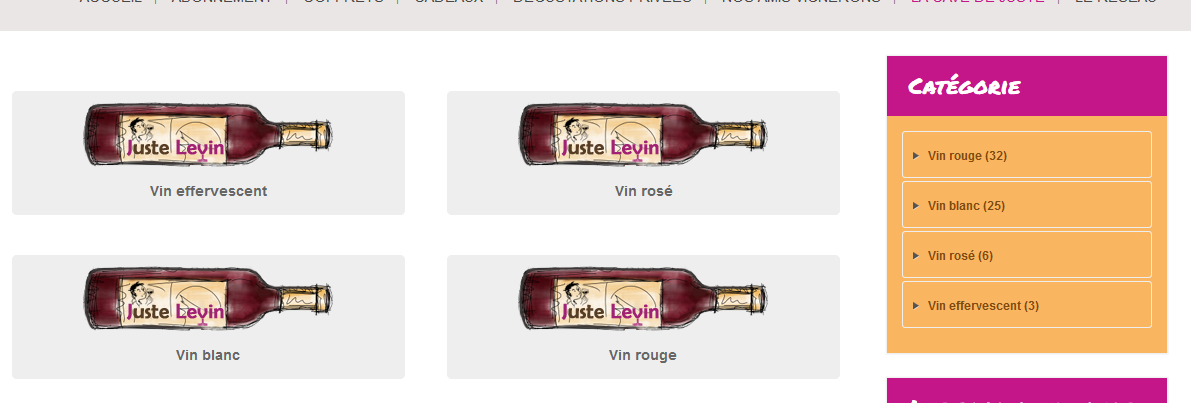Open the Vin blanc bottle image

point(208,299)
